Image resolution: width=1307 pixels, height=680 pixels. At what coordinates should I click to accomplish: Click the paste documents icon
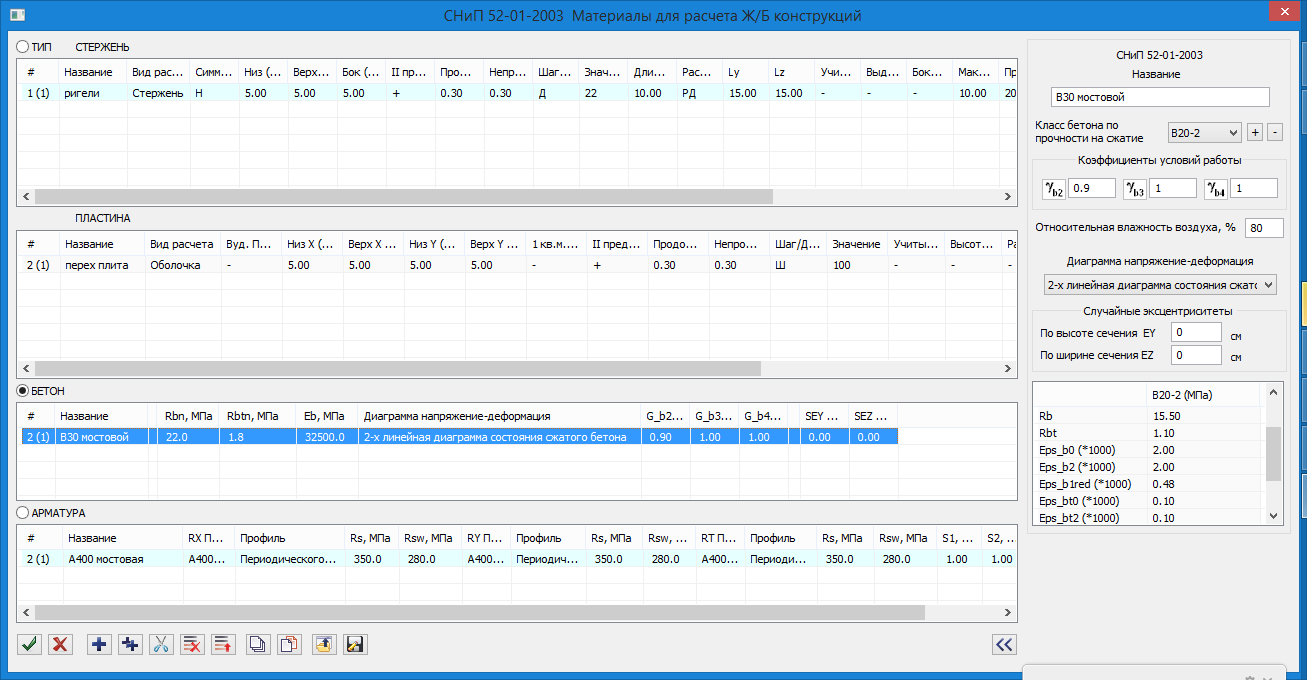(289, 644)
